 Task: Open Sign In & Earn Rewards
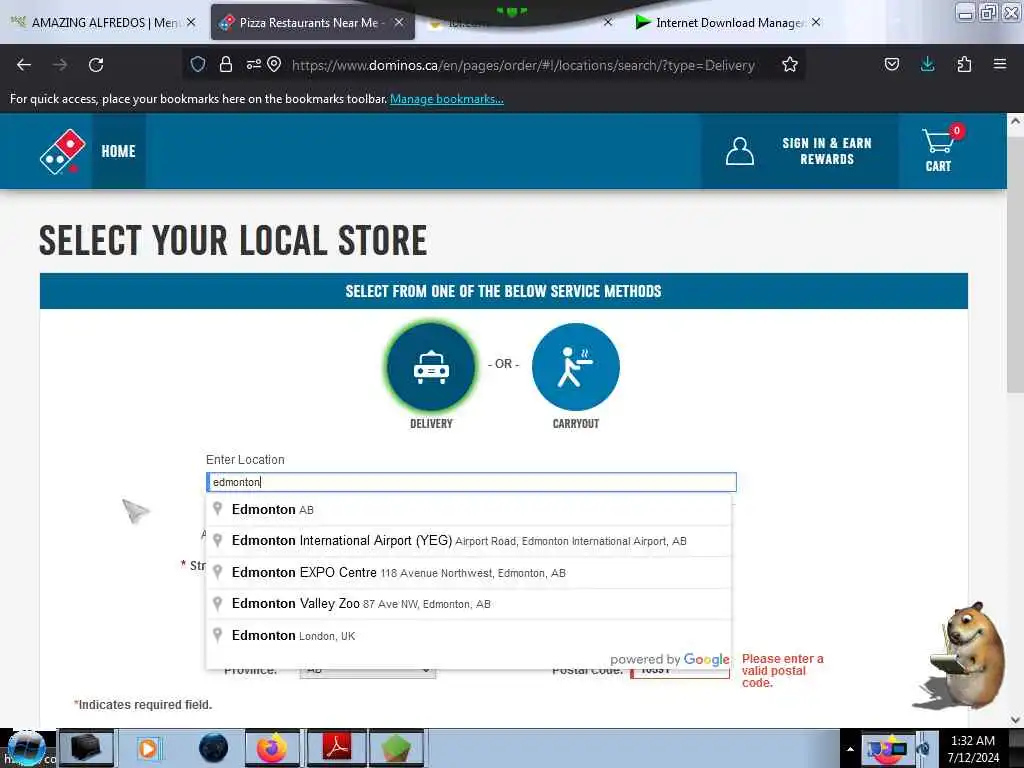point(827,152)
